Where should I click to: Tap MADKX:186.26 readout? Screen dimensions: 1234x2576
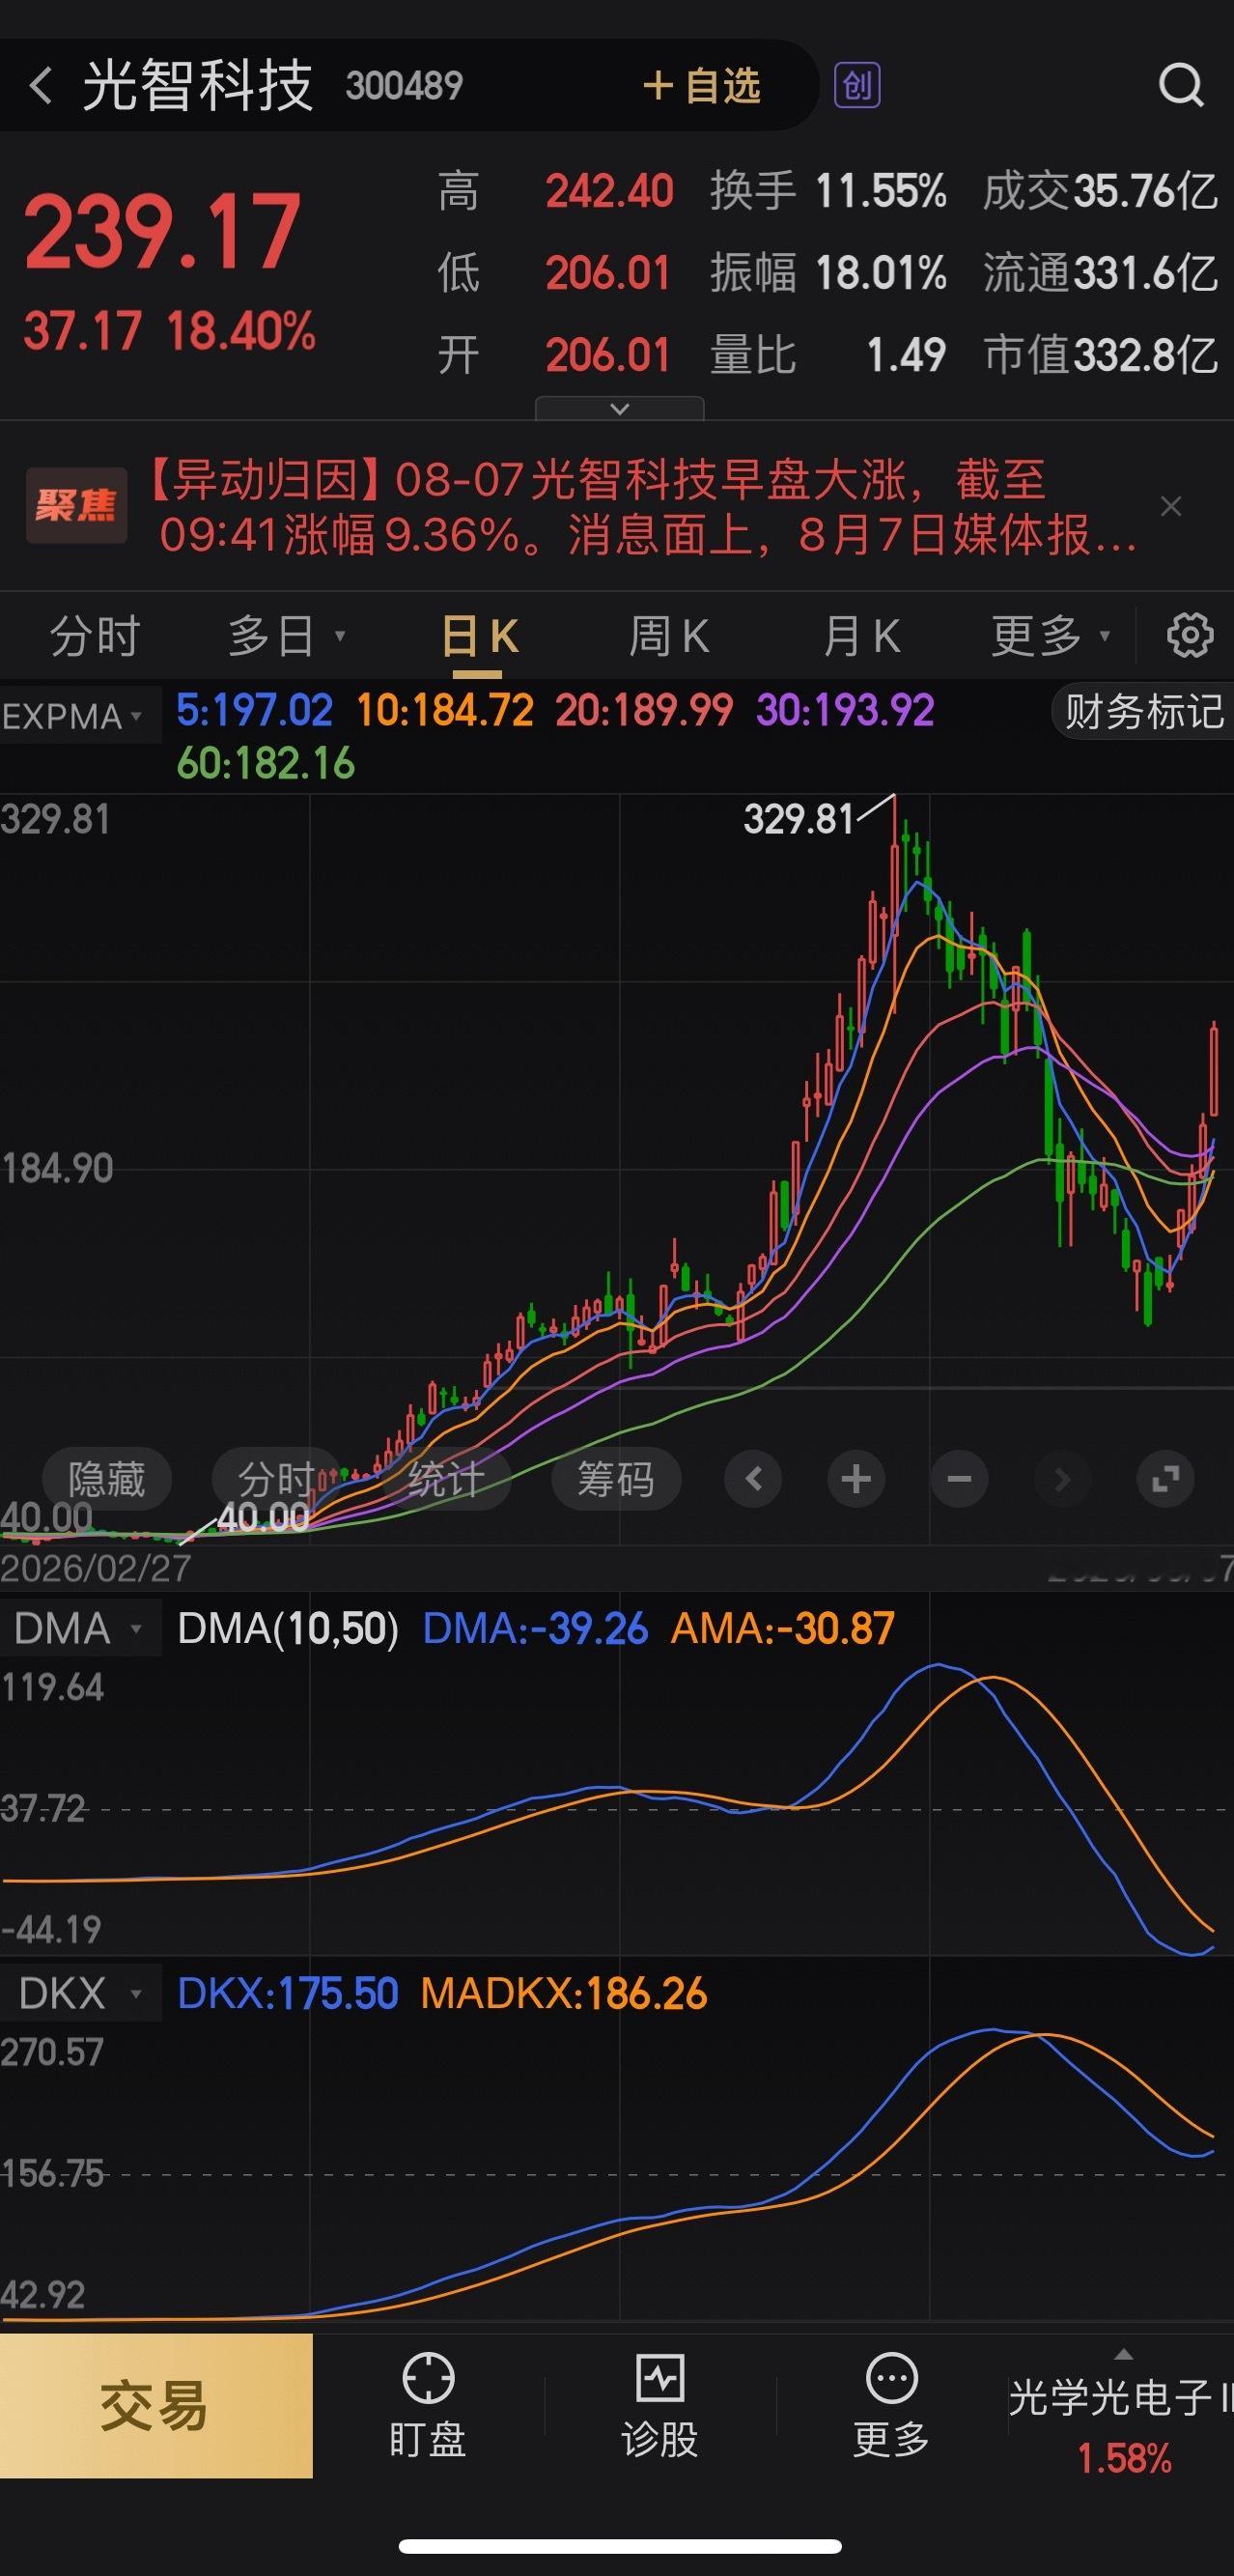(x=564, y=1993)
